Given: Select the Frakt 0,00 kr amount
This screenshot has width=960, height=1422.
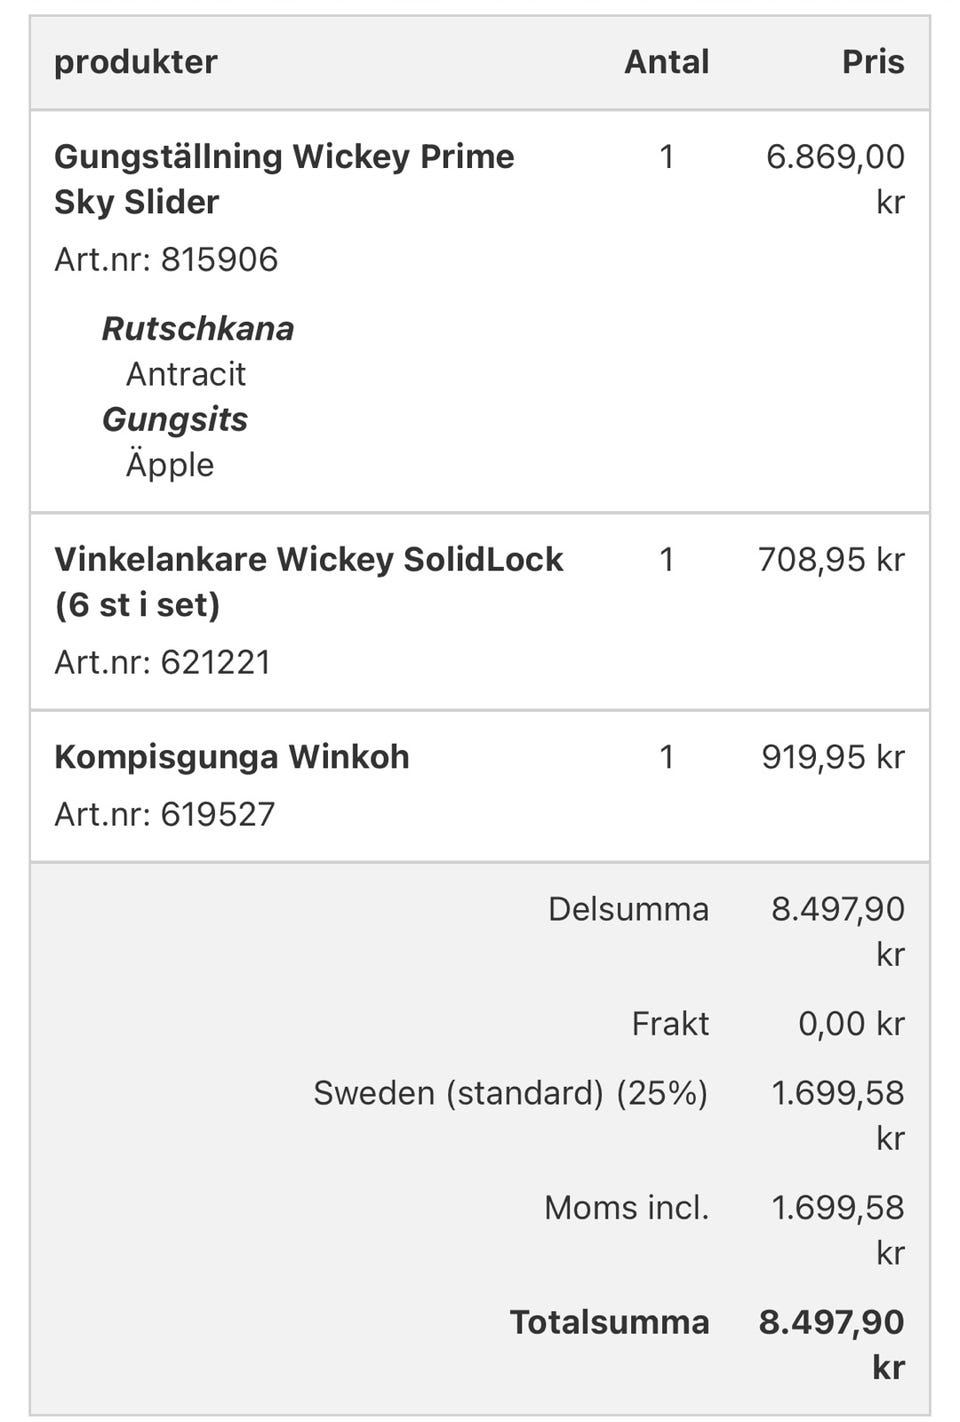Looking at the screenshot, I should click(851, 1024).
